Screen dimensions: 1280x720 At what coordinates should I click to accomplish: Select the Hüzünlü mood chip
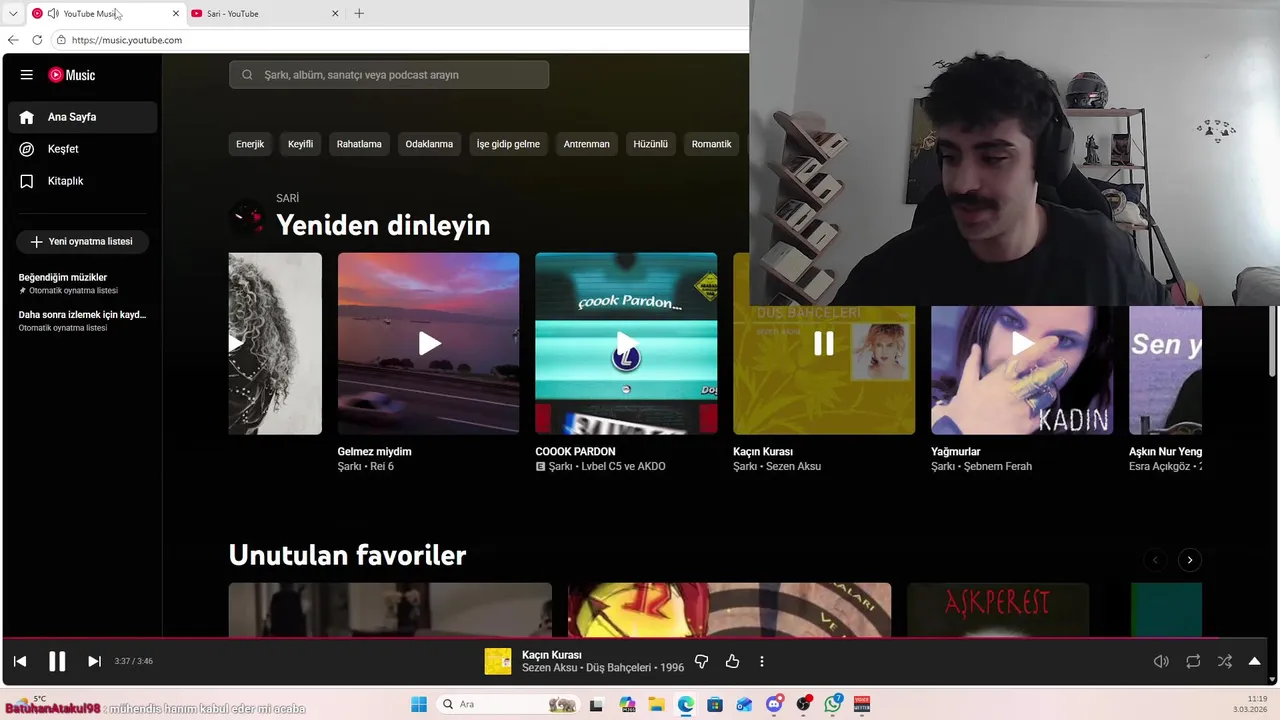(x=650, y=144)
